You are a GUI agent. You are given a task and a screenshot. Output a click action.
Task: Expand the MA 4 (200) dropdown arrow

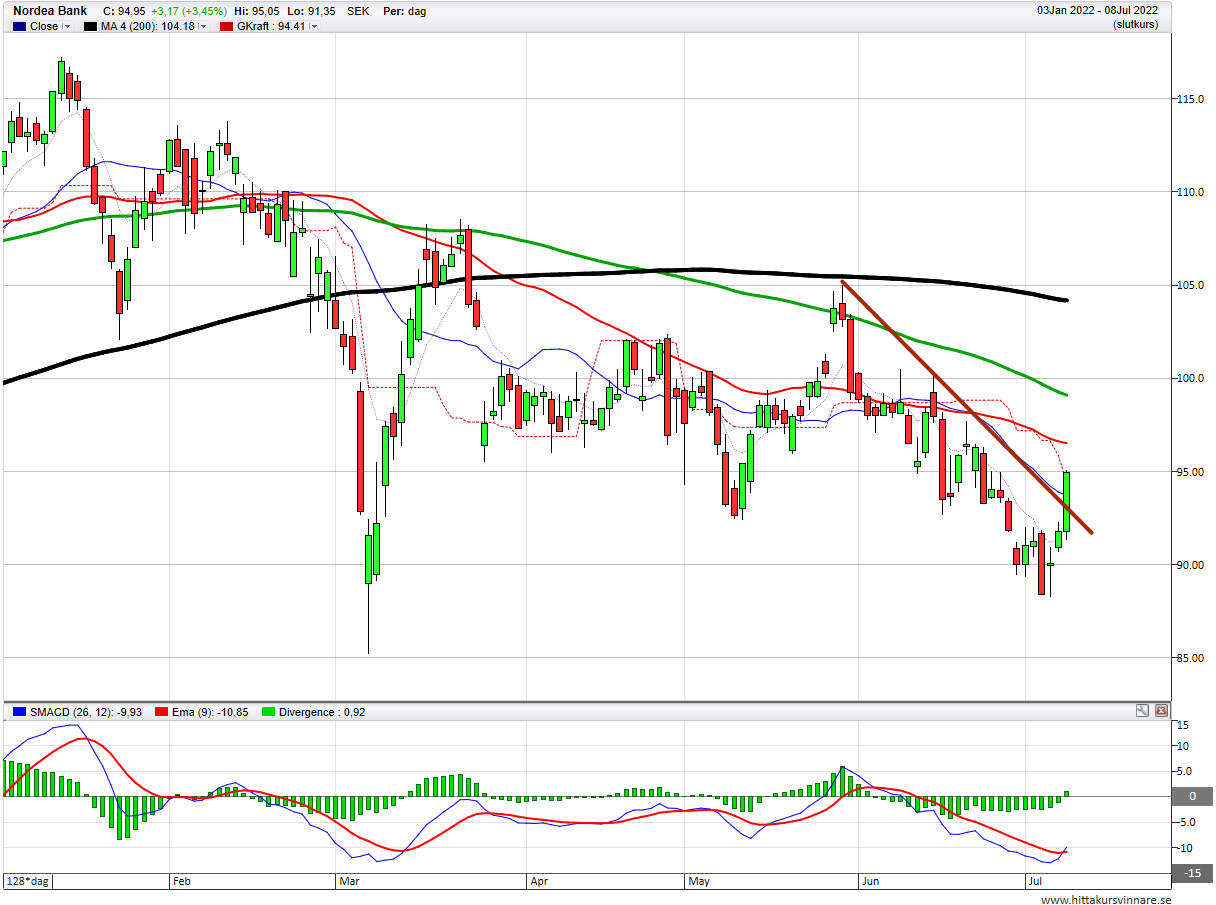(203, 27)
